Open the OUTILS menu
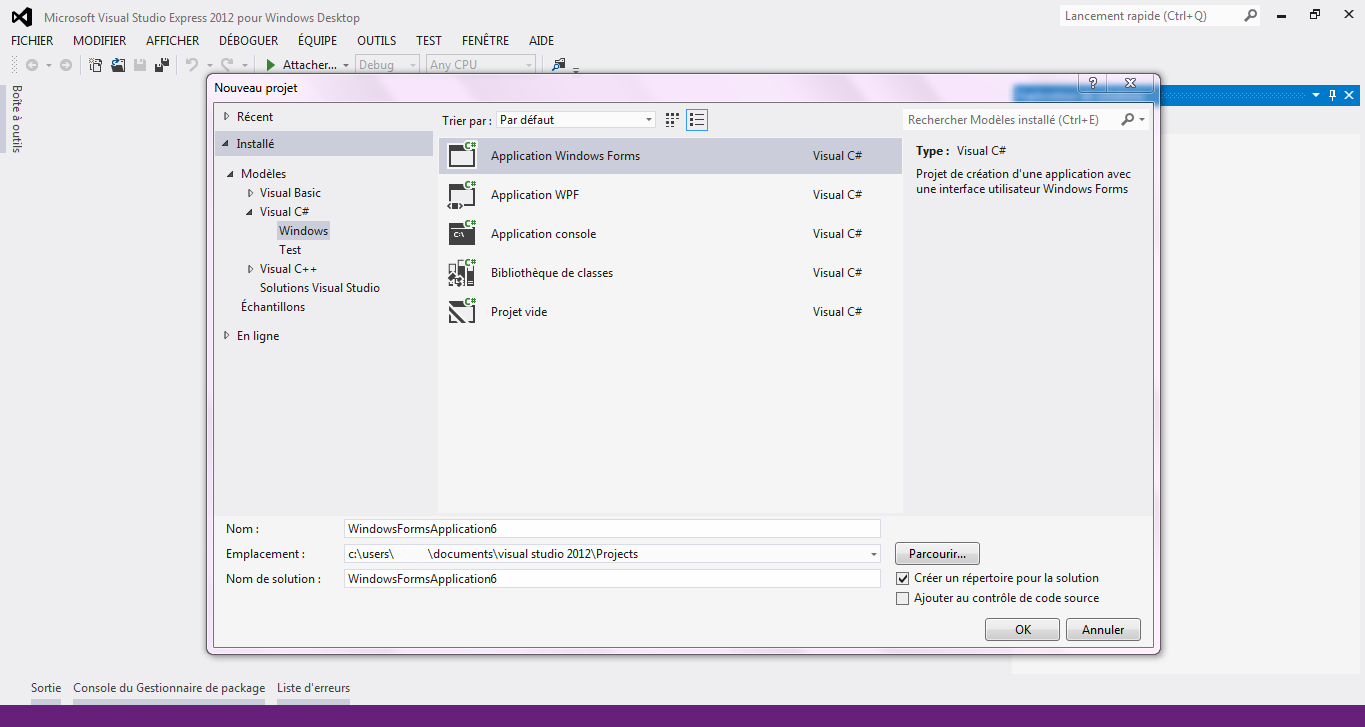This screenshot has height=727, width=1365. [377, 41]
